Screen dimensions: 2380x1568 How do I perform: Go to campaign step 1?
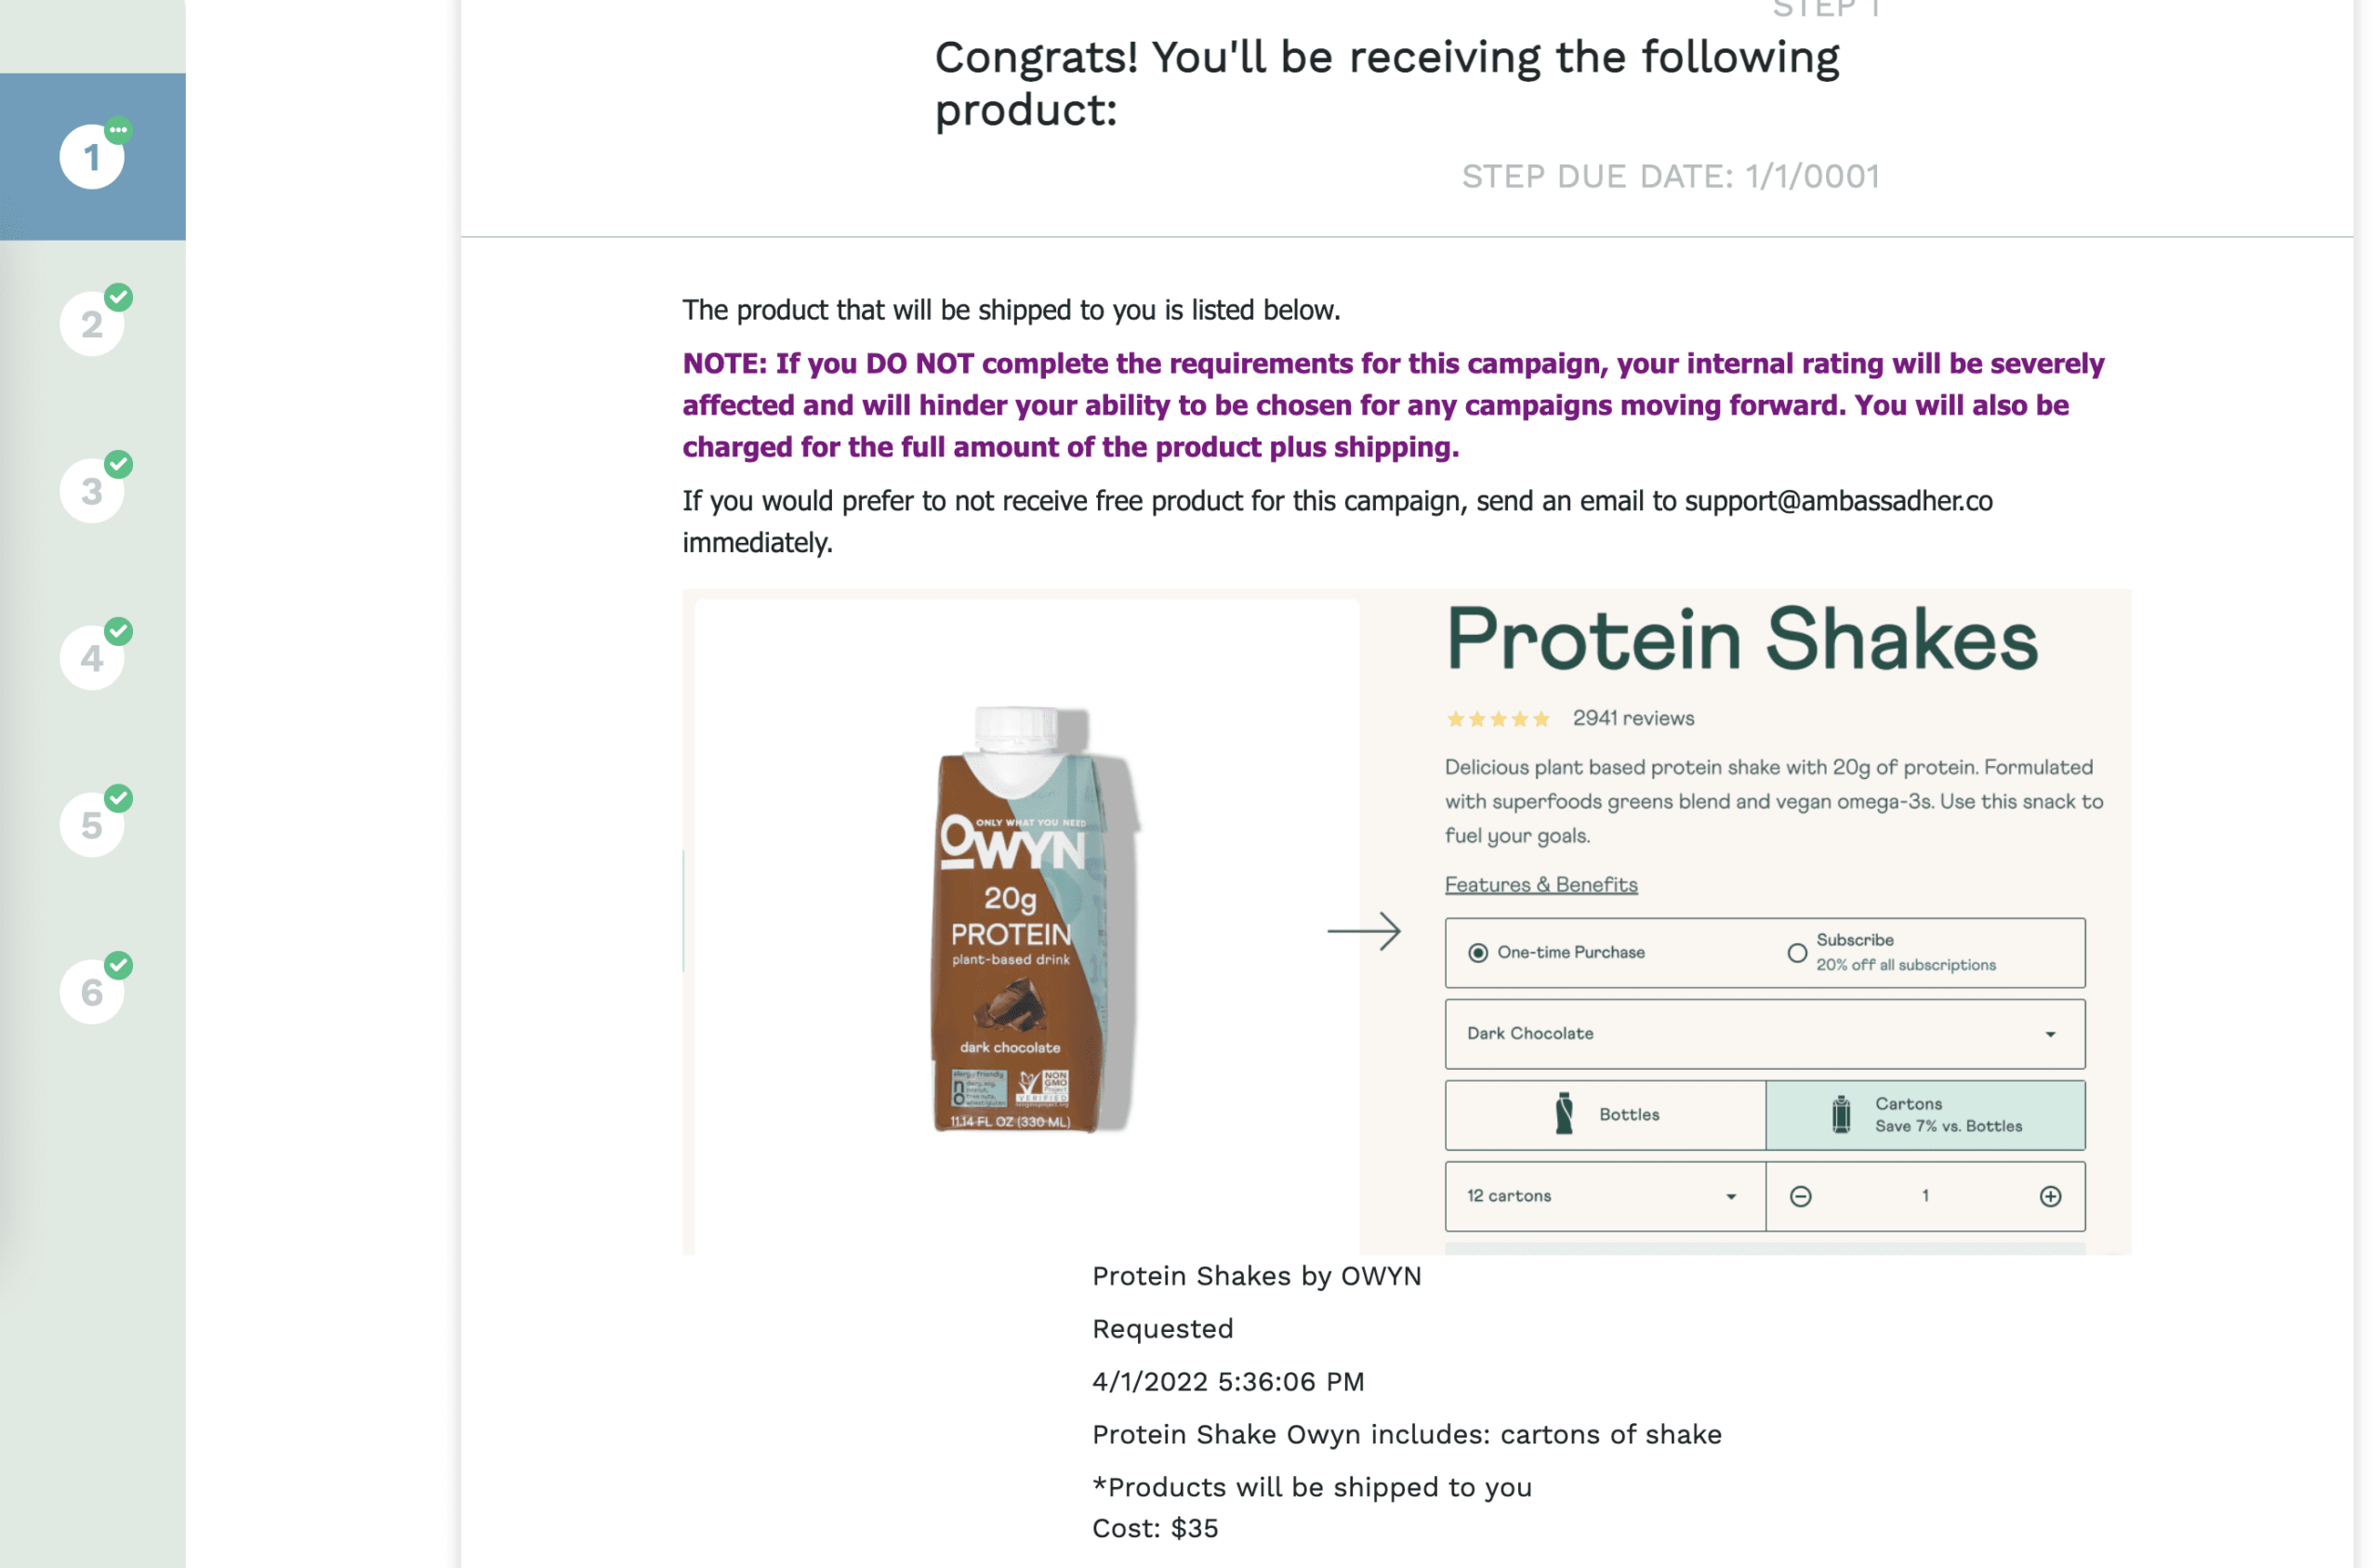tap(92, 157)
